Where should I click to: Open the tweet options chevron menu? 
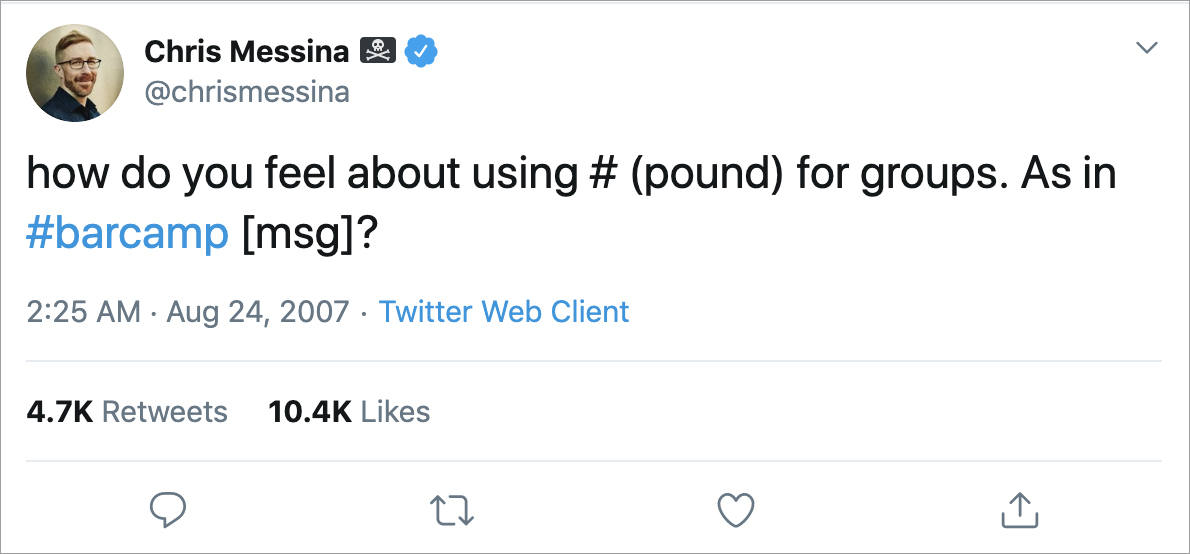1147,48
